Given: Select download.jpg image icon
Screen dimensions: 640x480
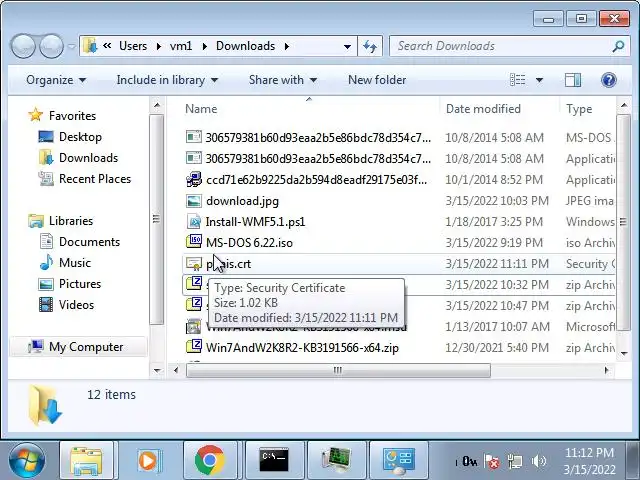Looking at the screenshot, I should (194, 200).
